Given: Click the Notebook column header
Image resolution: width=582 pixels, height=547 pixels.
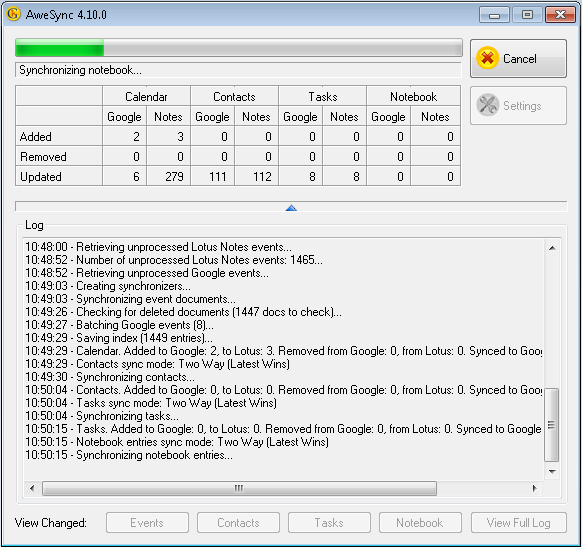Looking at the screenshot, I should point(413,96).
